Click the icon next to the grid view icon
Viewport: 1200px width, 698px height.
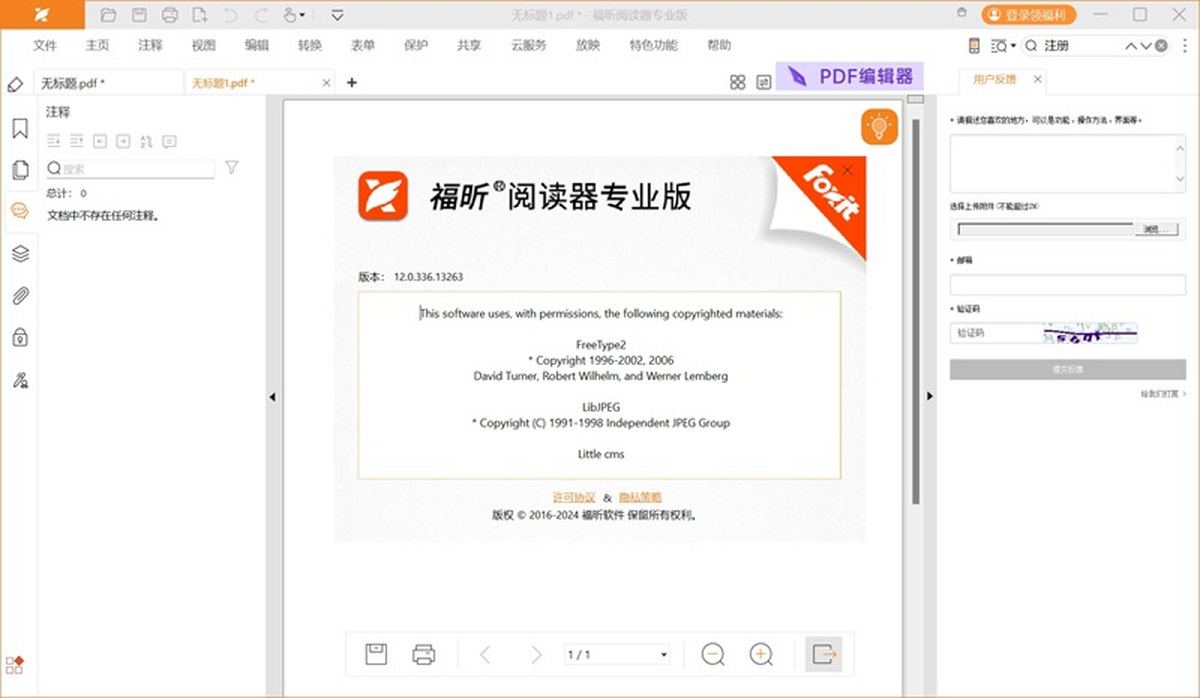point(764,83)
